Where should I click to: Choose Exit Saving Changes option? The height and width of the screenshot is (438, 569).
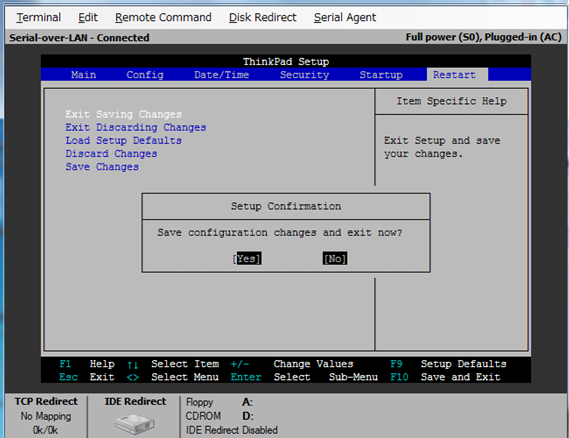pyautogui.click(x=123, y=114)
